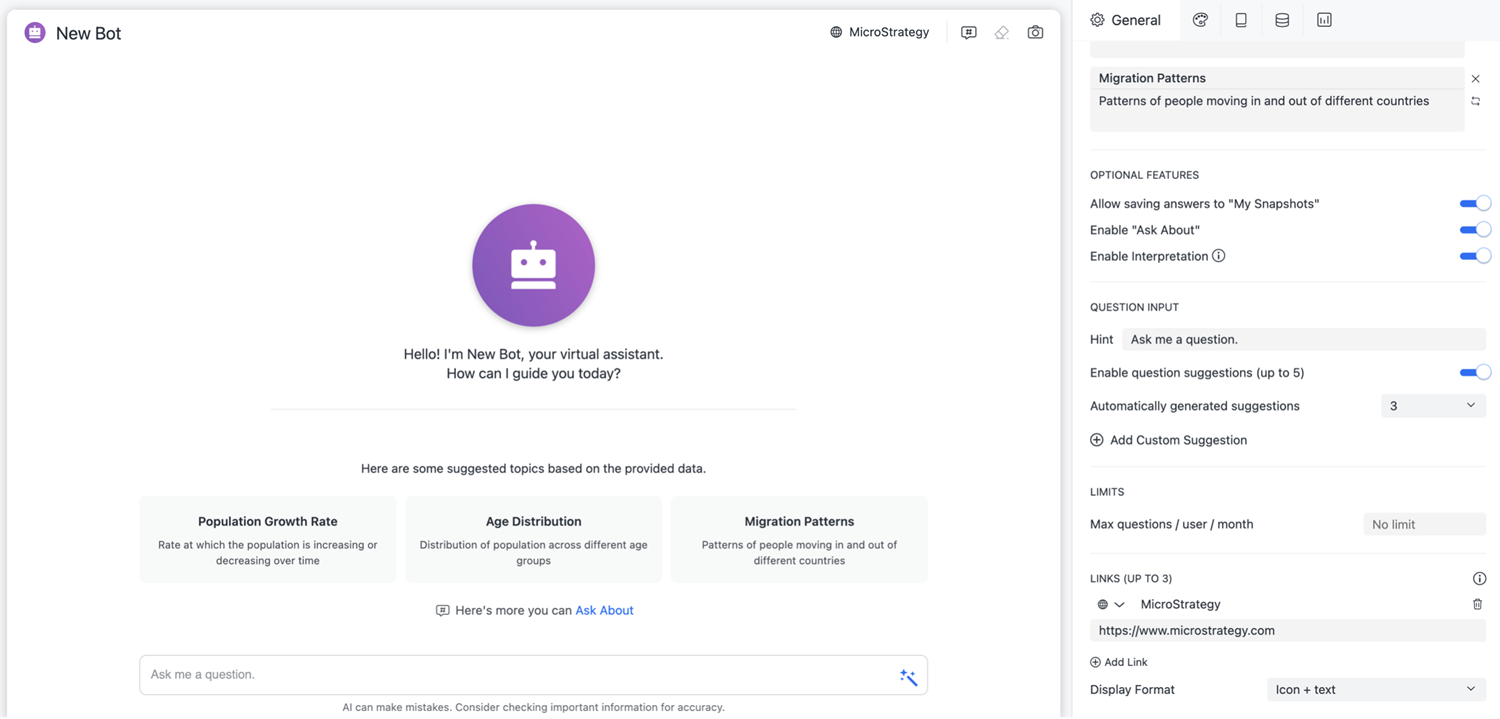
Task: Refresh the Migration Patterns topic
Action: (1475, 101)
